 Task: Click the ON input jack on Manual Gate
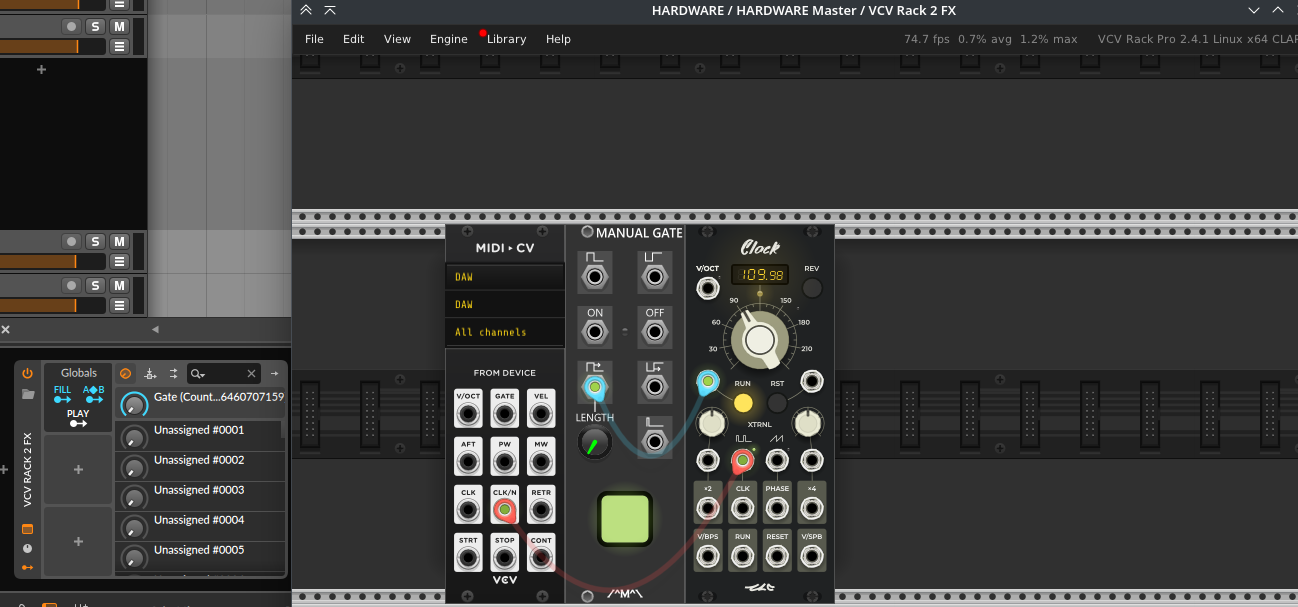tap(595, 333)
